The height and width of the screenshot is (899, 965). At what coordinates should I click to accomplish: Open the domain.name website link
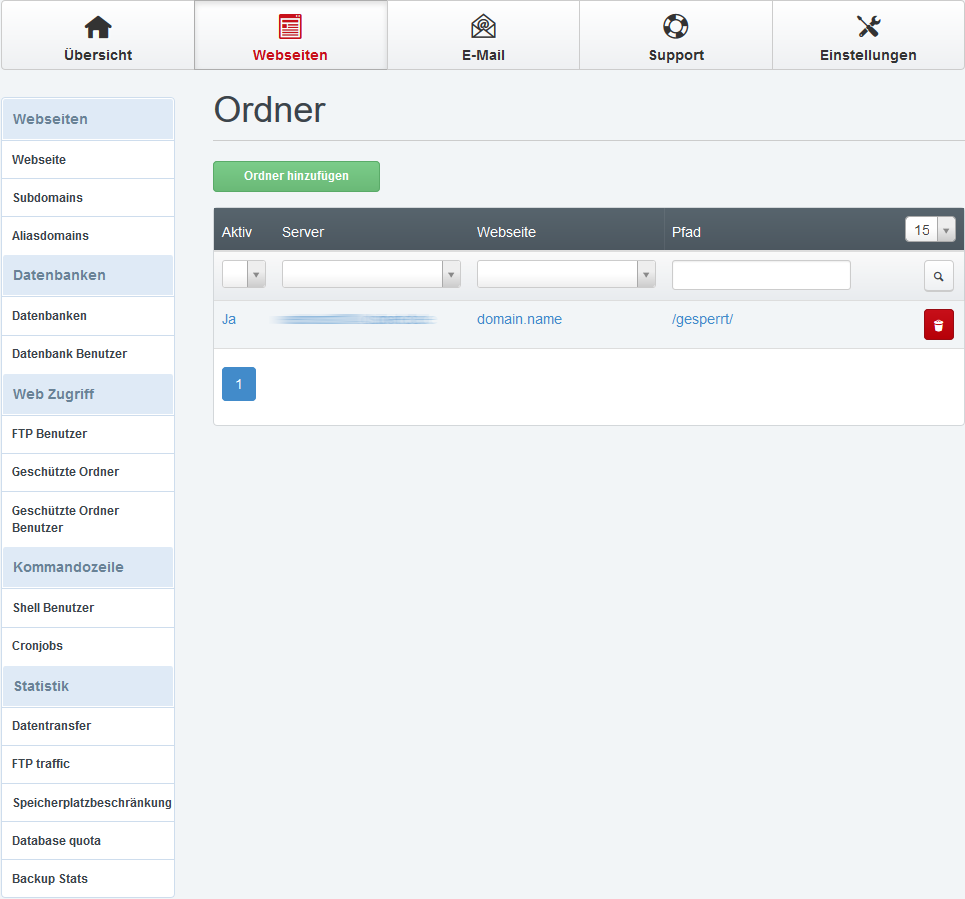pos(519,320)
